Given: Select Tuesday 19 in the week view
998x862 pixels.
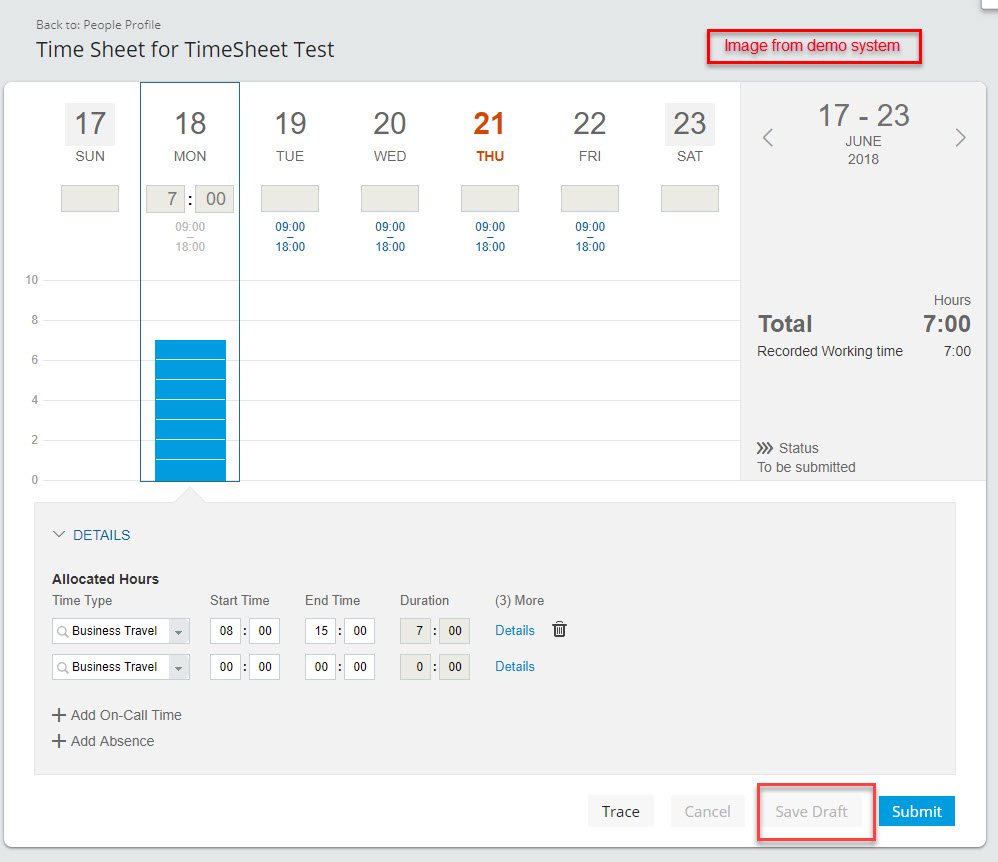Looking at the screenshot, I should 290,135.
